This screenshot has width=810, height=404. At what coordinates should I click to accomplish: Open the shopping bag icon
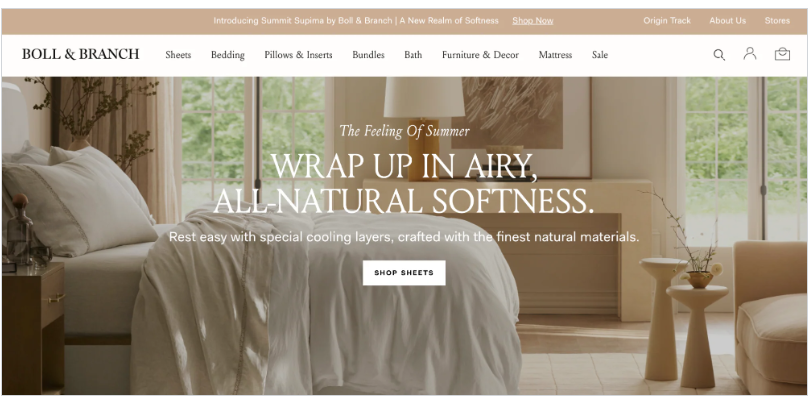pyautogui.click(x=782, y=54)
